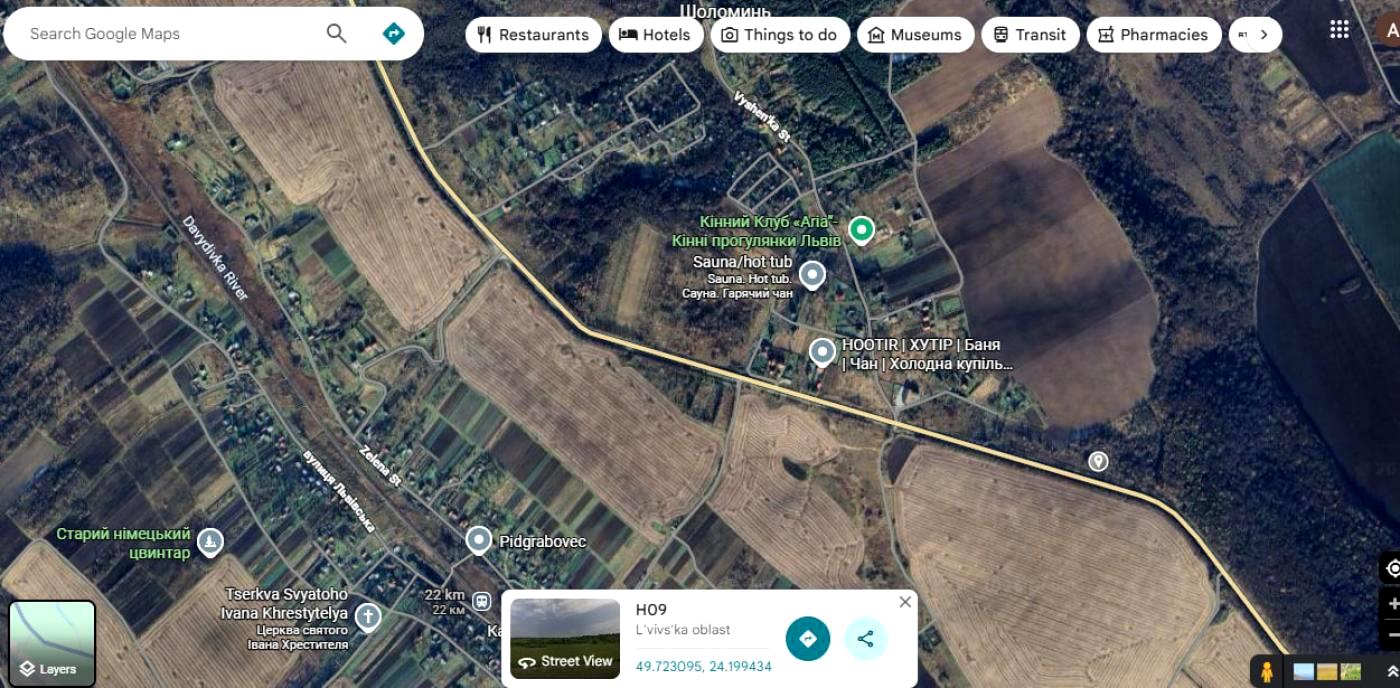Screen dimensions: 1400x688
Task: Click the dropped gray pin on the road
Action: 1098,461
